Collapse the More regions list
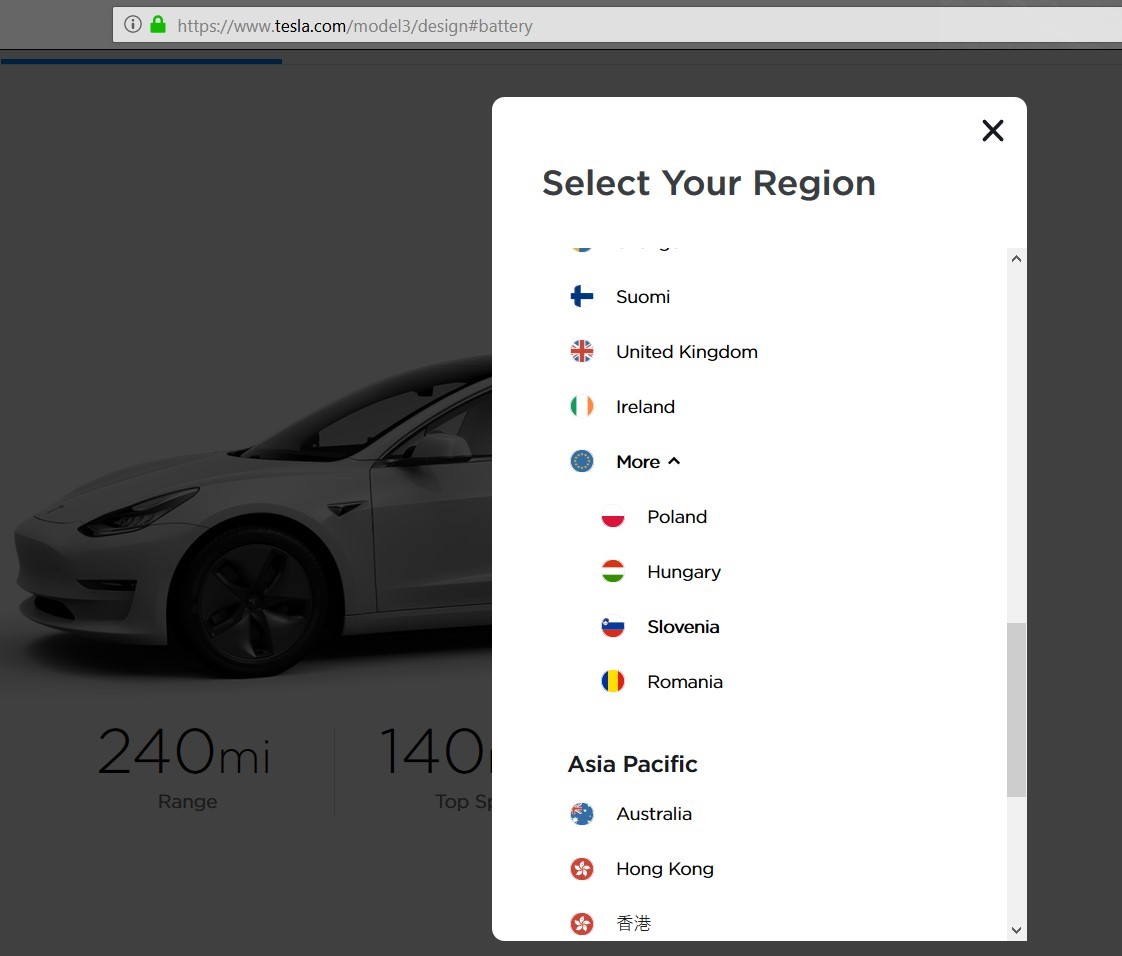1122x956 pixels. point(638,462)
